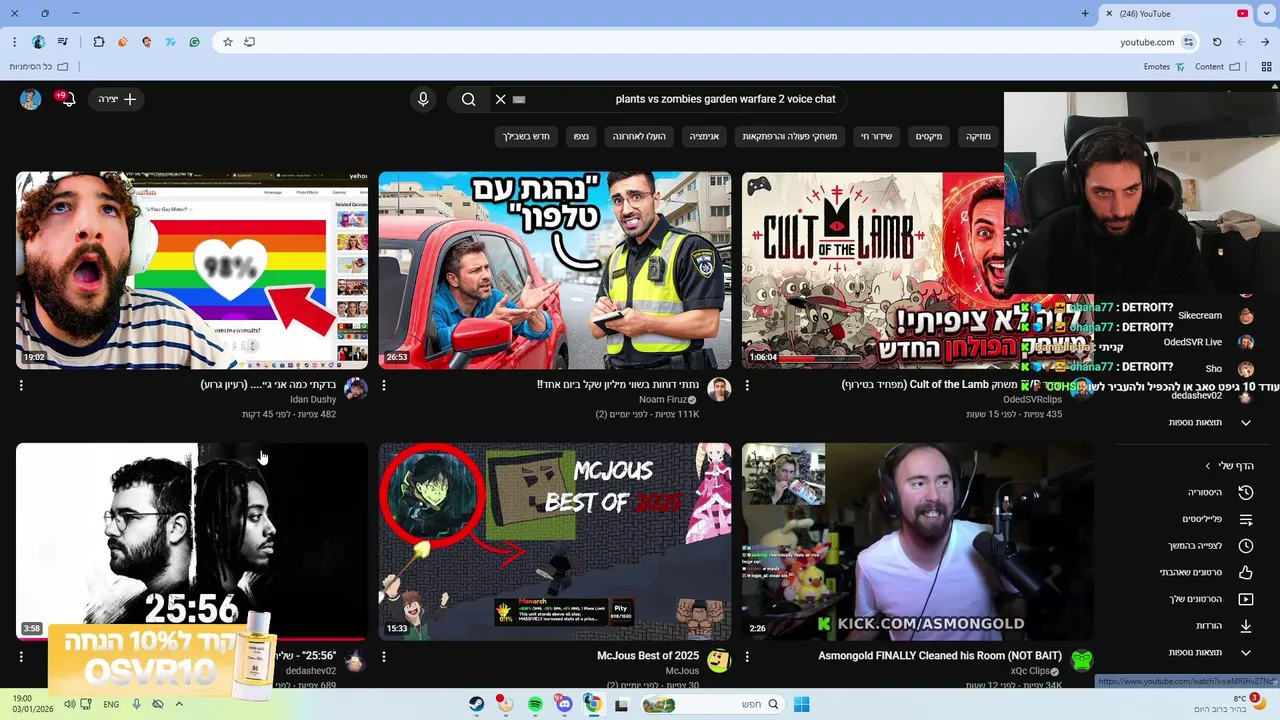Image resolution: width=1280 pixels, height=720 pixels.
Task: Open Steam from the taskbar
Action: (477, 704)
